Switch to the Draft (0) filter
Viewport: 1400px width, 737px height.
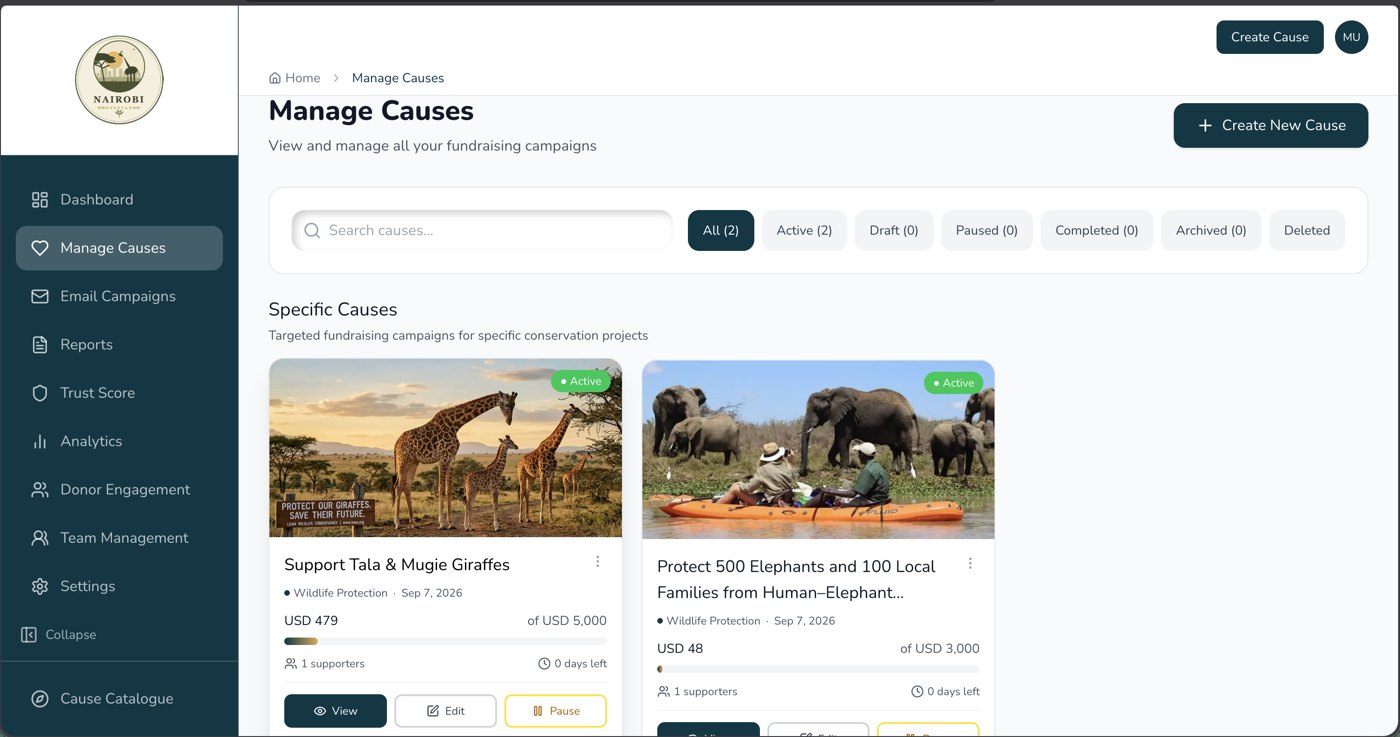click(x=894, y=230)
